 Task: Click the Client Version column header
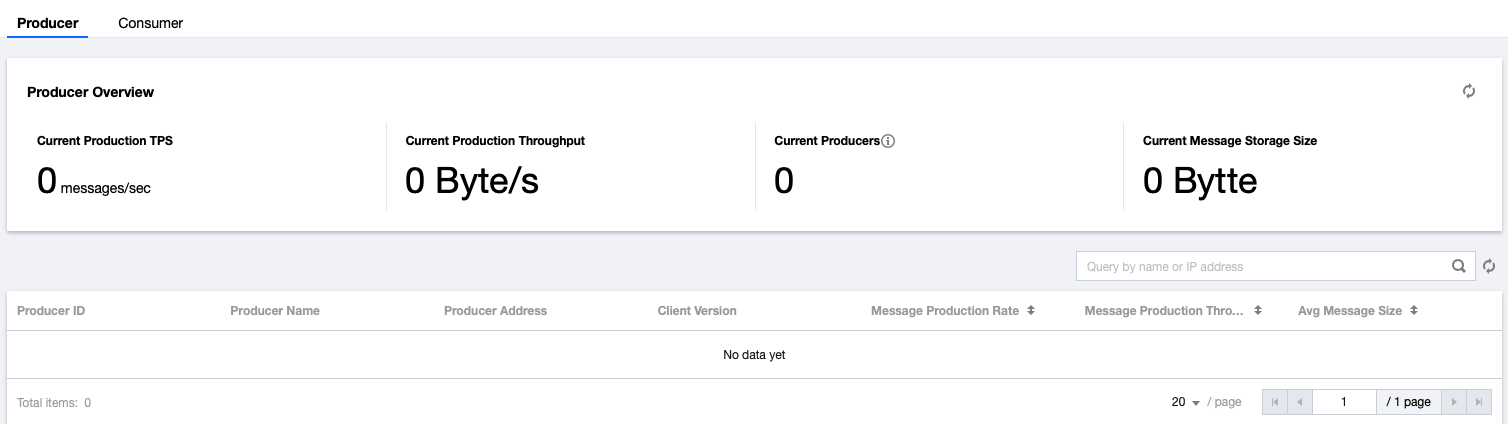697,311
